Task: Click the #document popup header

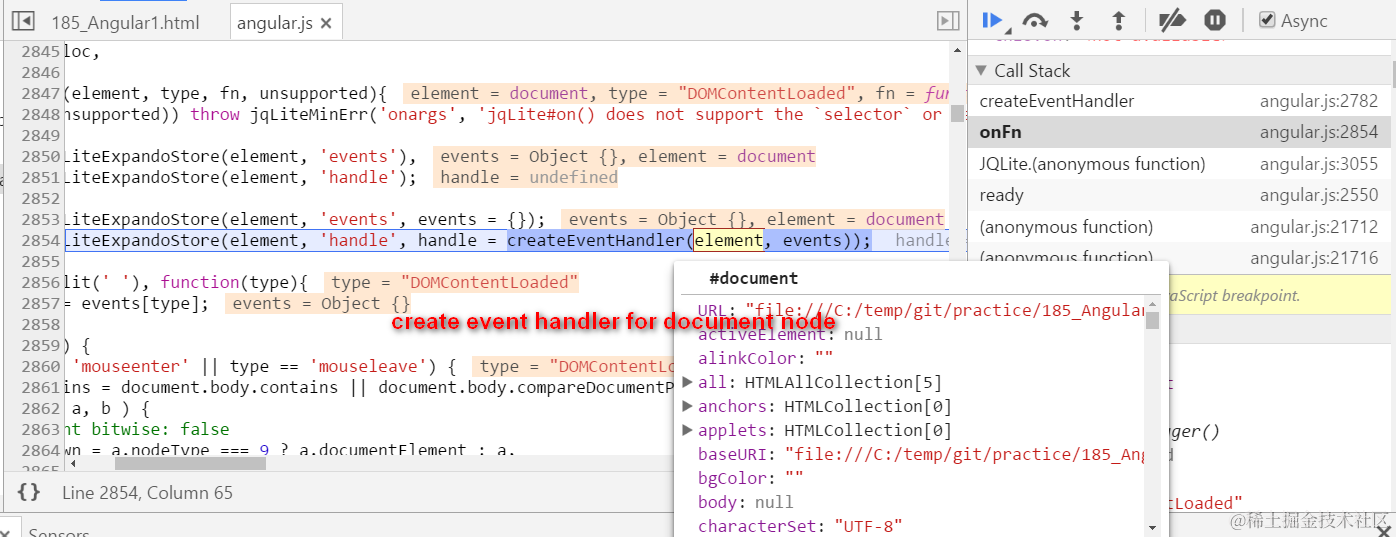Action: coord(754,278)
